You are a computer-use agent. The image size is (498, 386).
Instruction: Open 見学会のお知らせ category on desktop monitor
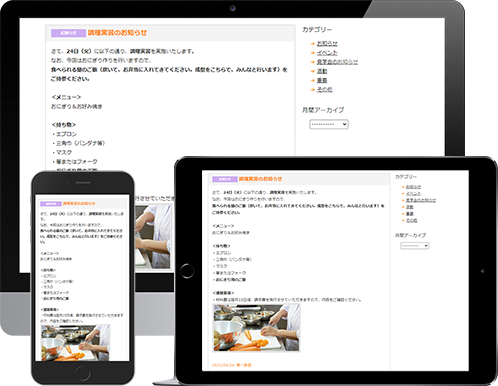coord(337,62)
